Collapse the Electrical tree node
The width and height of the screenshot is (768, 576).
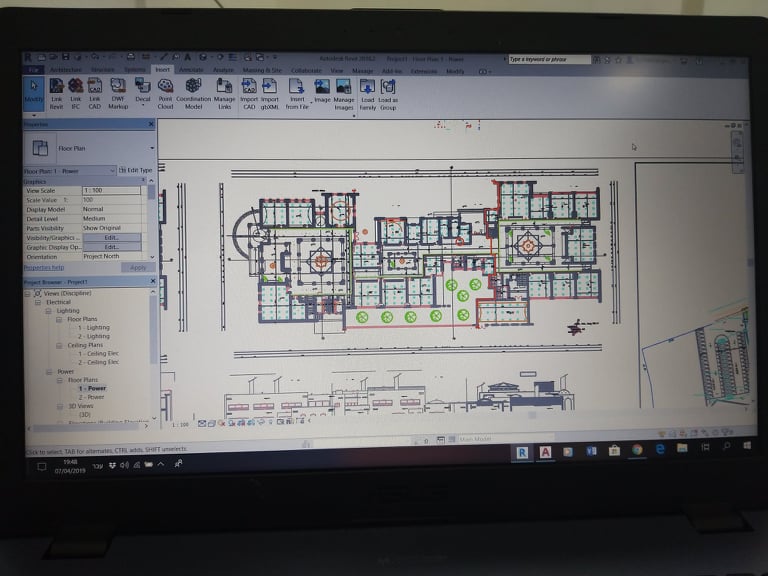point(38,302)
